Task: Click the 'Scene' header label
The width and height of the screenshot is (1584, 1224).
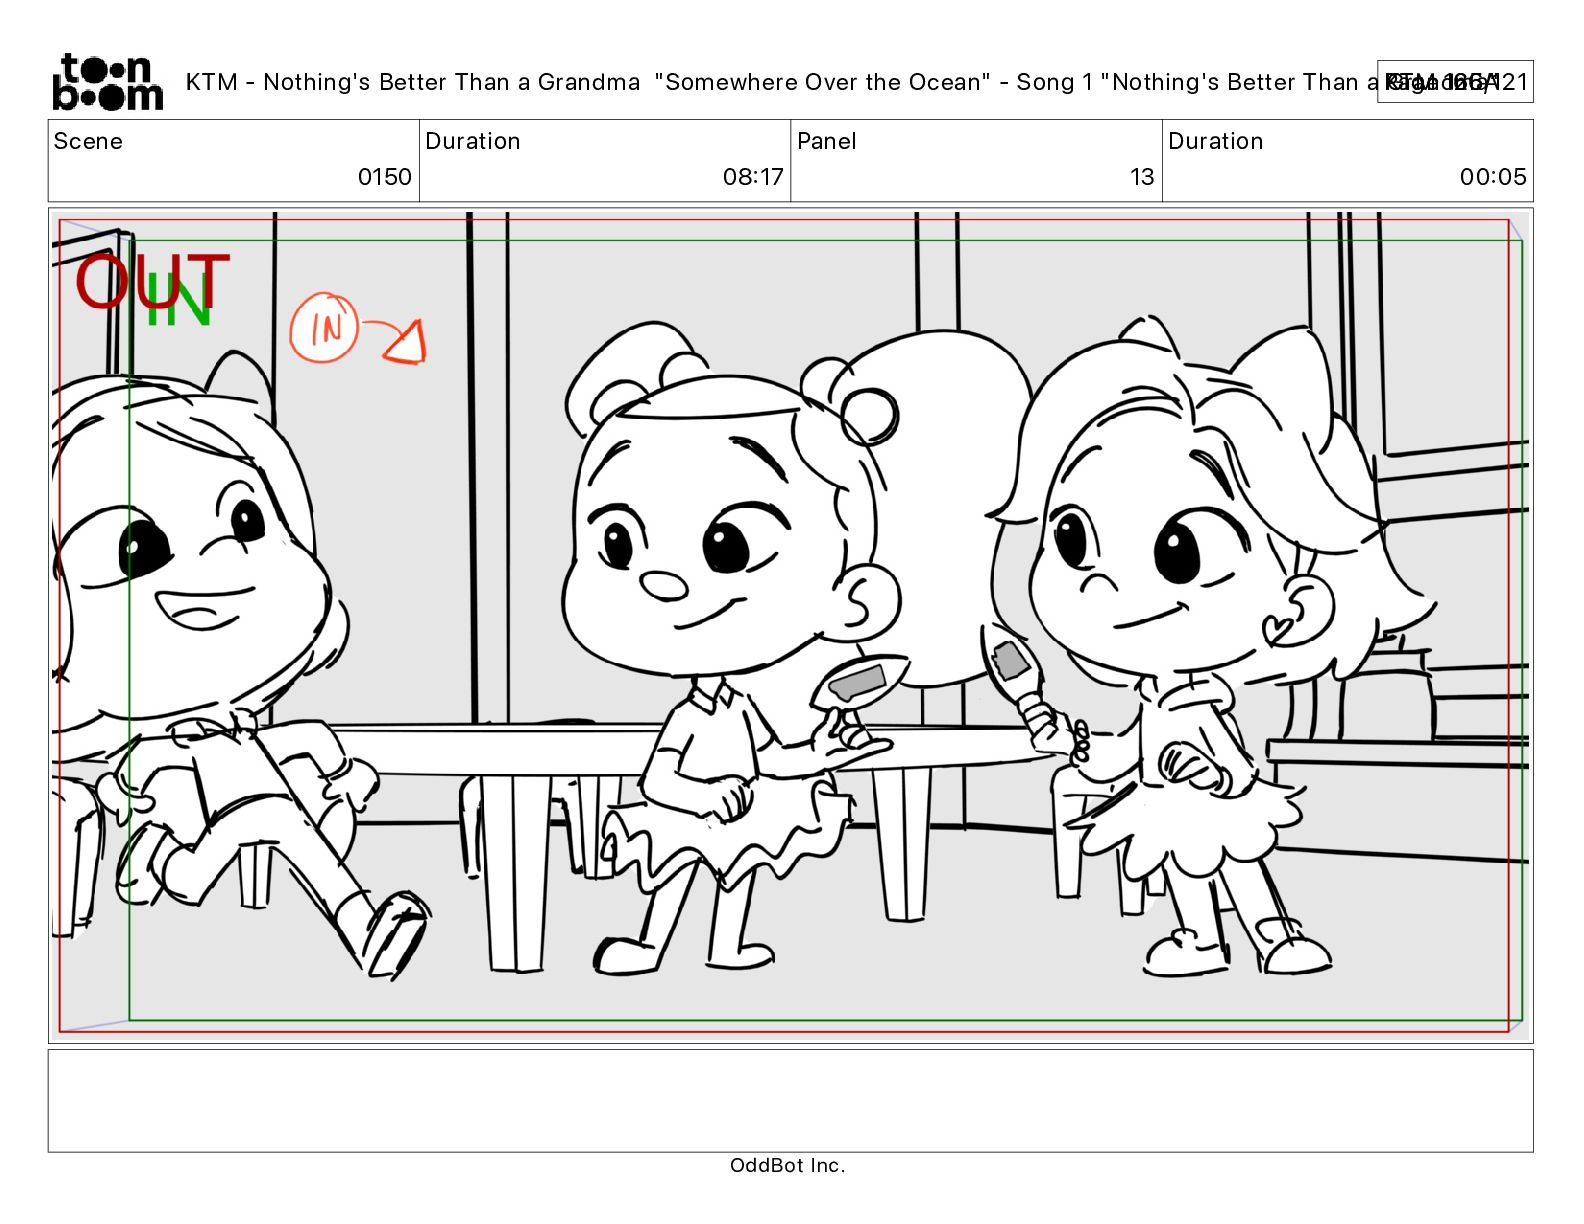Action: [x=88, y=141]
